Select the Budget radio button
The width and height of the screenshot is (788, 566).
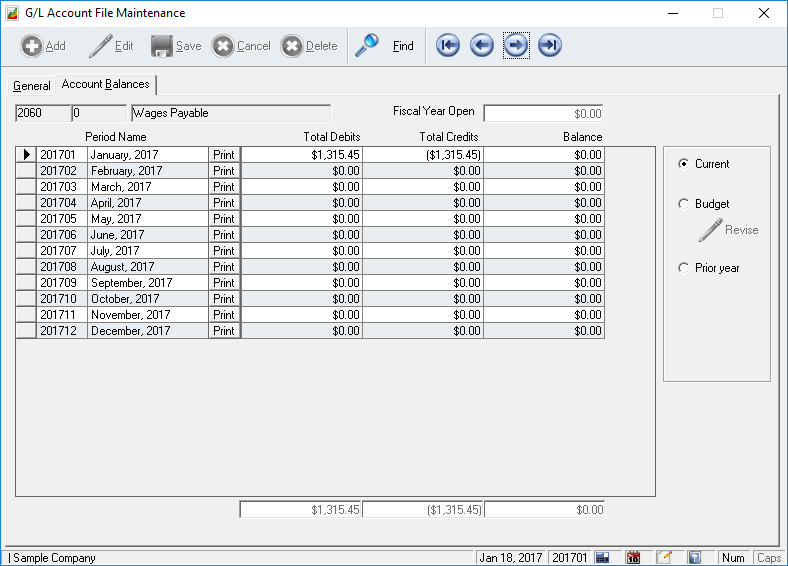684,204
